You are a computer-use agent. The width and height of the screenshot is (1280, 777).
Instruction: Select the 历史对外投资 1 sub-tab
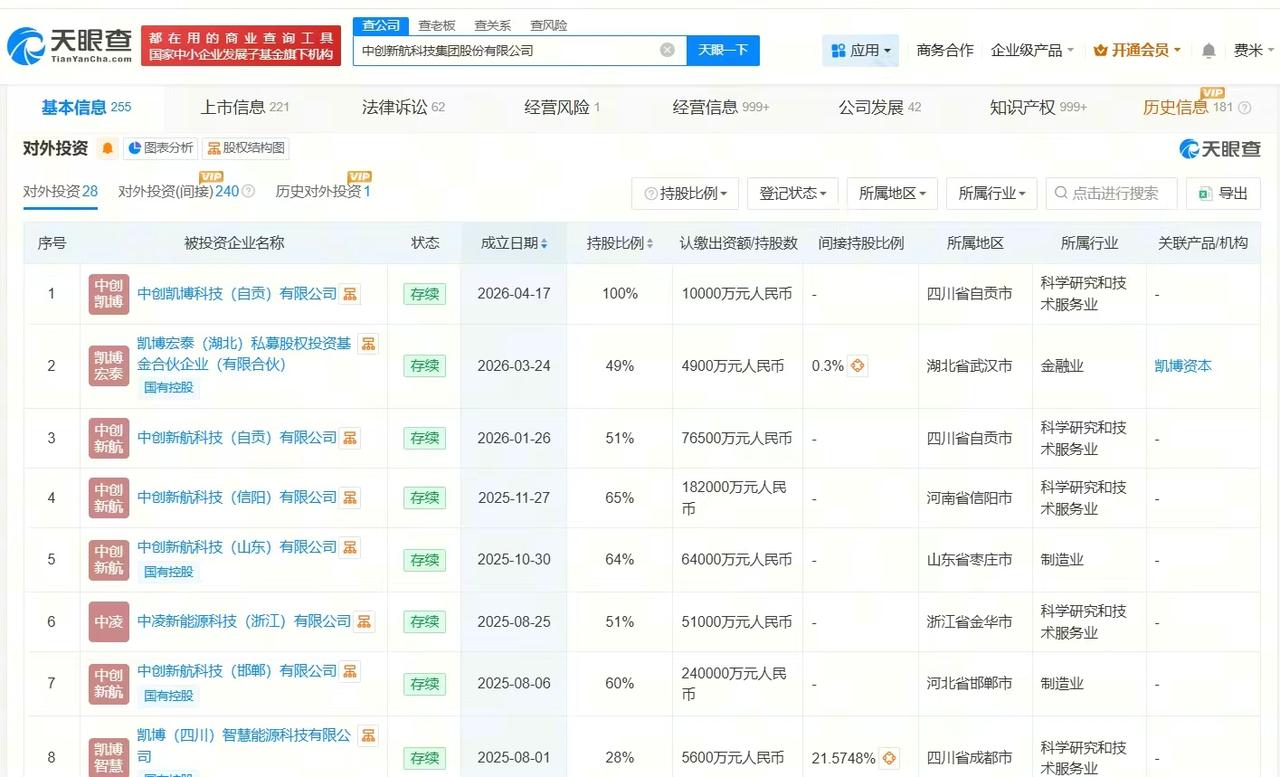323,191
